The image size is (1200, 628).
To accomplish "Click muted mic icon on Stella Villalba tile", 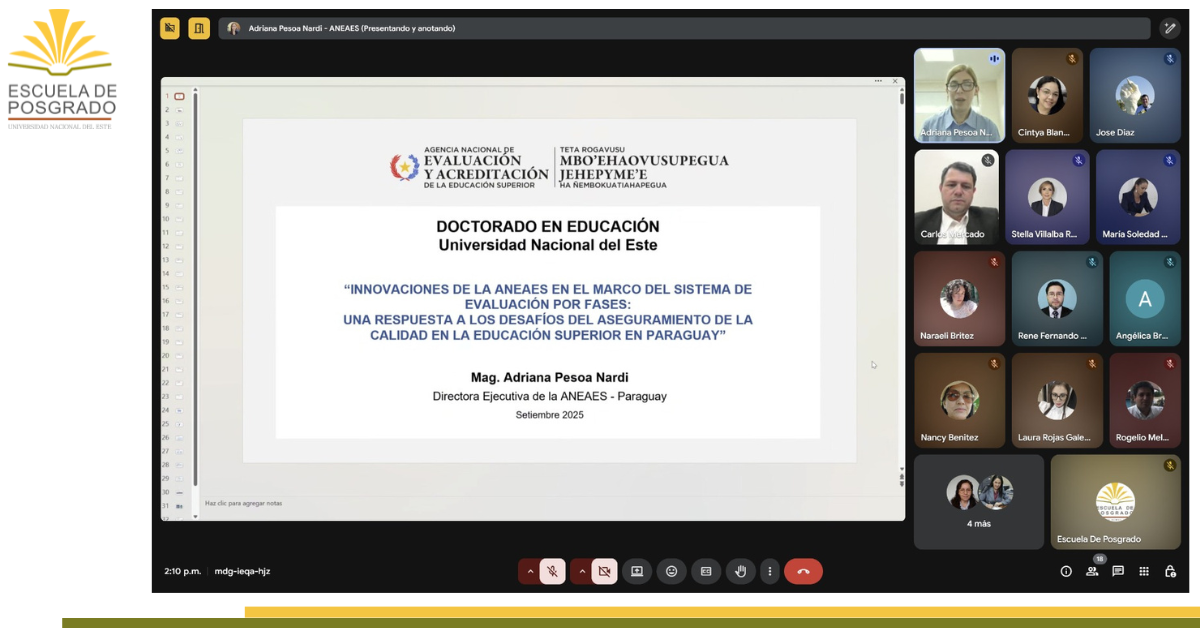I will [1078, 160].
